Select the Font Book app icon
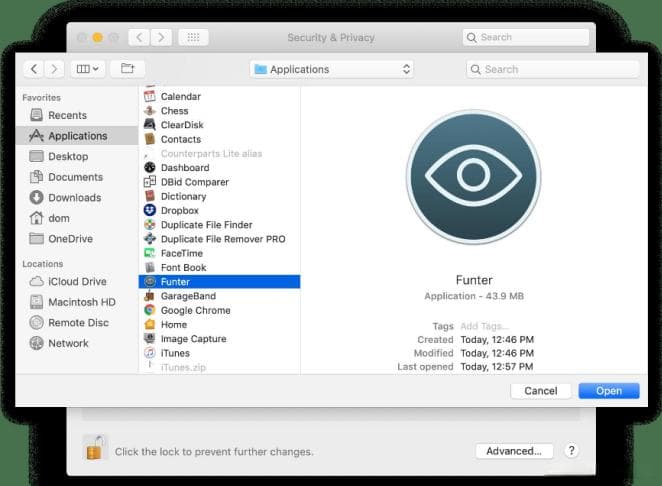The height and width of the screenshot is (486, 662). click(x=150, y=268)
